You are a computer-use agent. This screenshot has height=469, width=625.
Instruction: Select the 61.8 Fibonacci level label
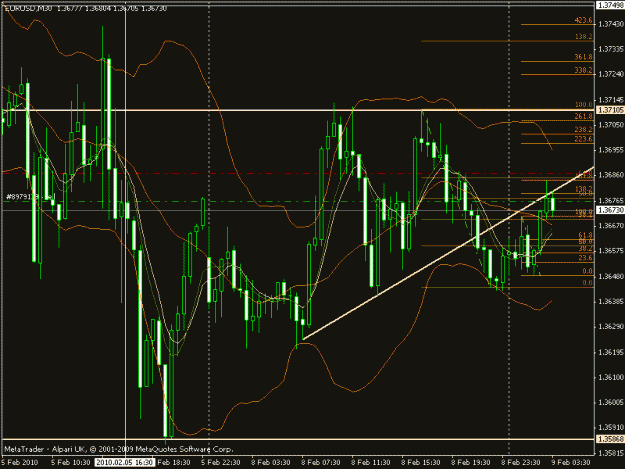[x=586, y=235]
